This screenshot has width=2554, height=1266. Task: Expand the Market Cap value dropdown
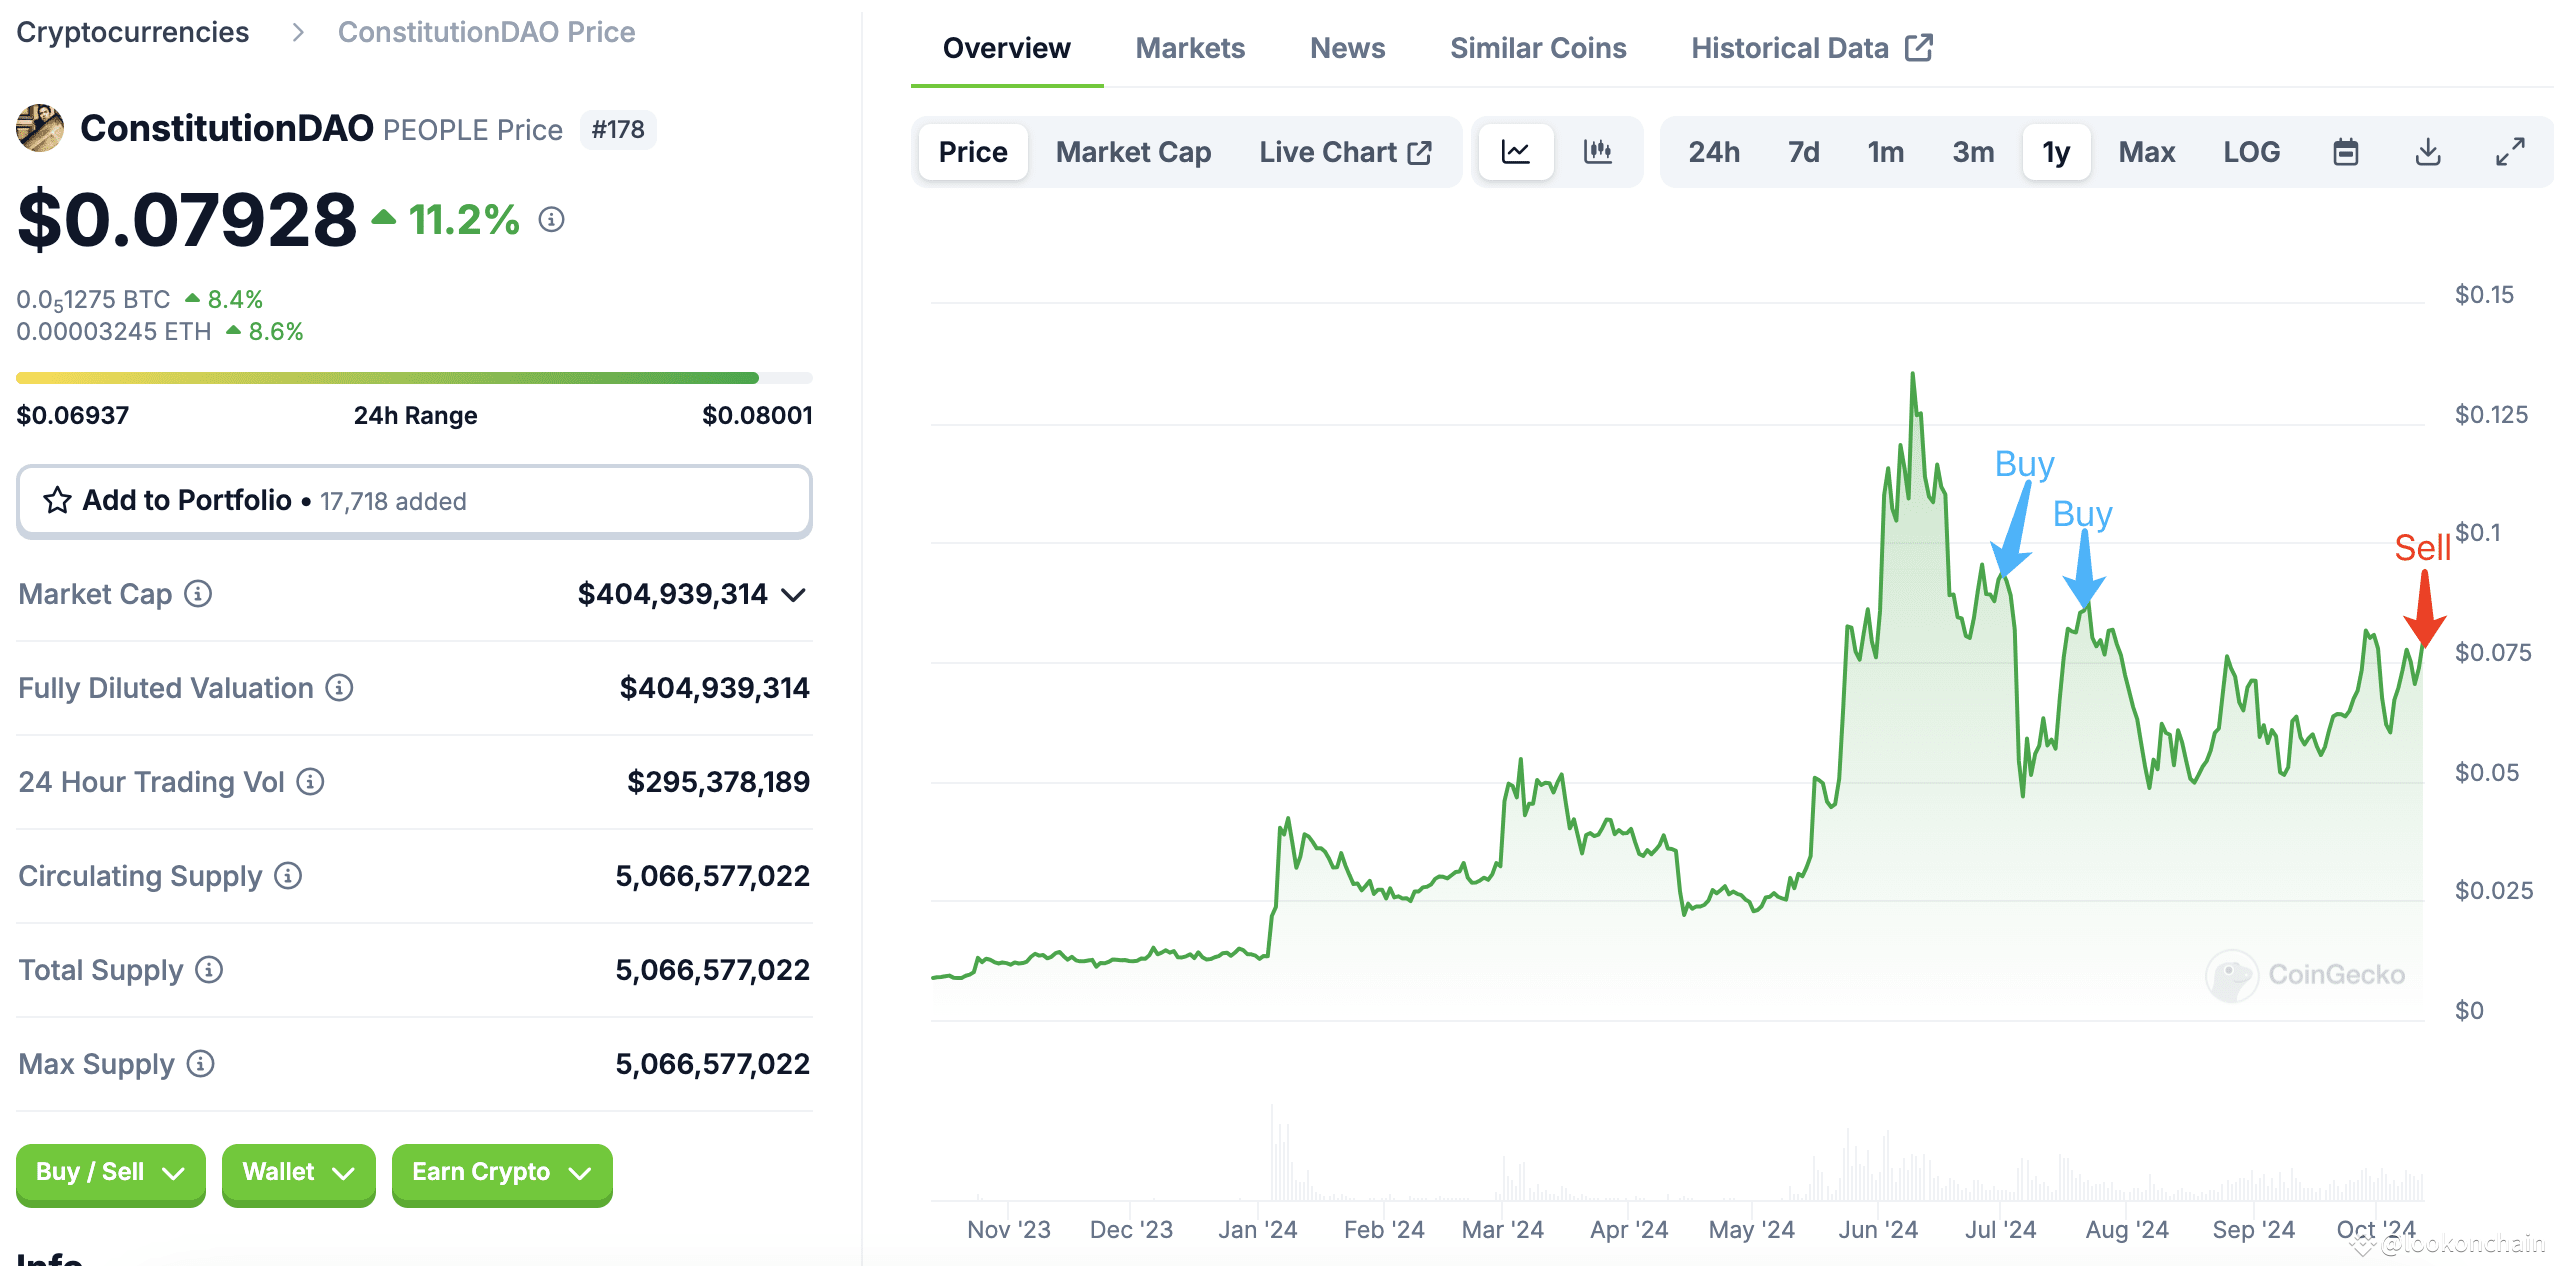(791, 594)
